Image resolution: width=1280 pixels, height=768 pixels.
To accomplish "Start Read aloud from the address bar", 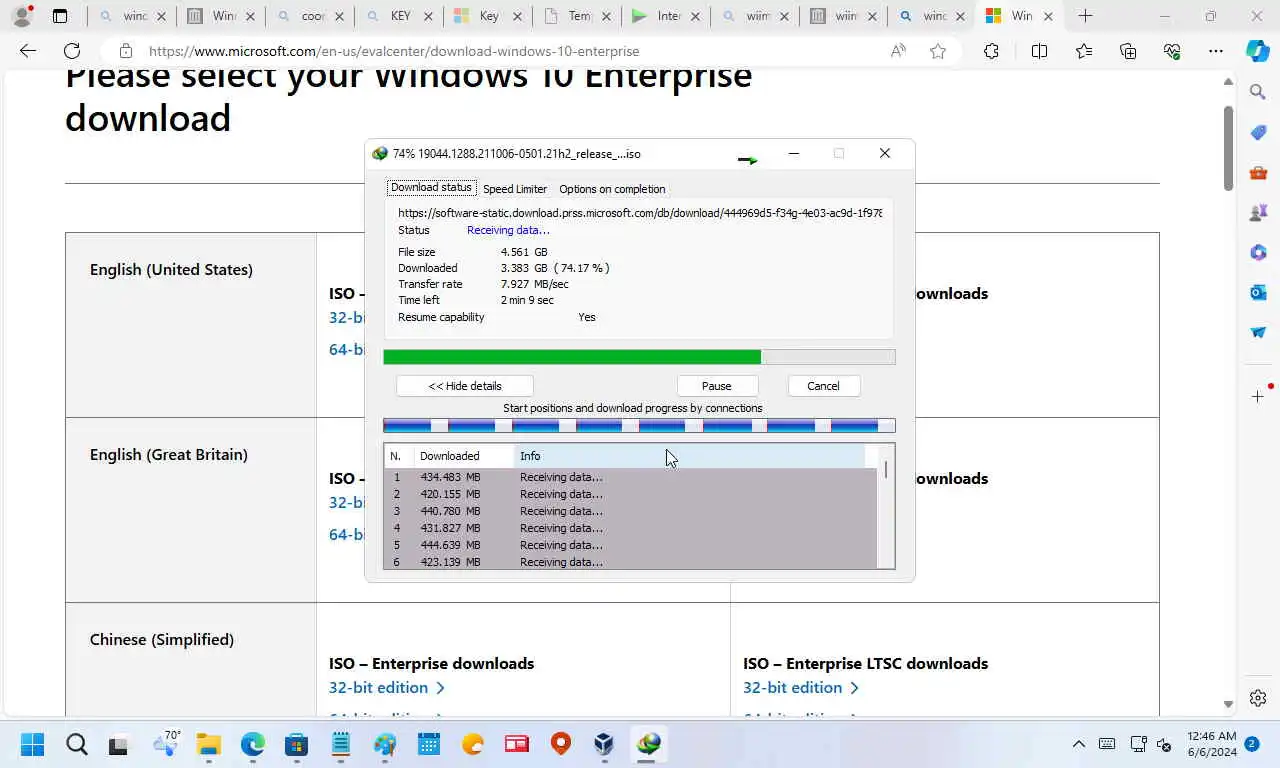I will (898, 51).
